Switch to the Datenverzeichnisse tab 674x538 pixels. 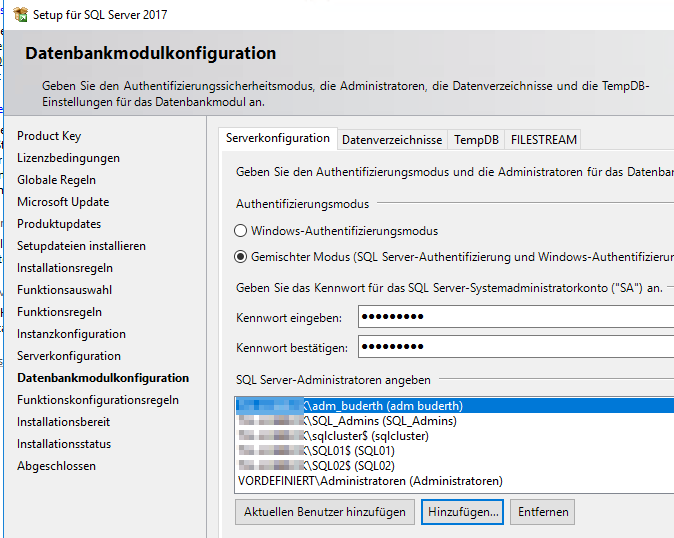click(392, 140)
